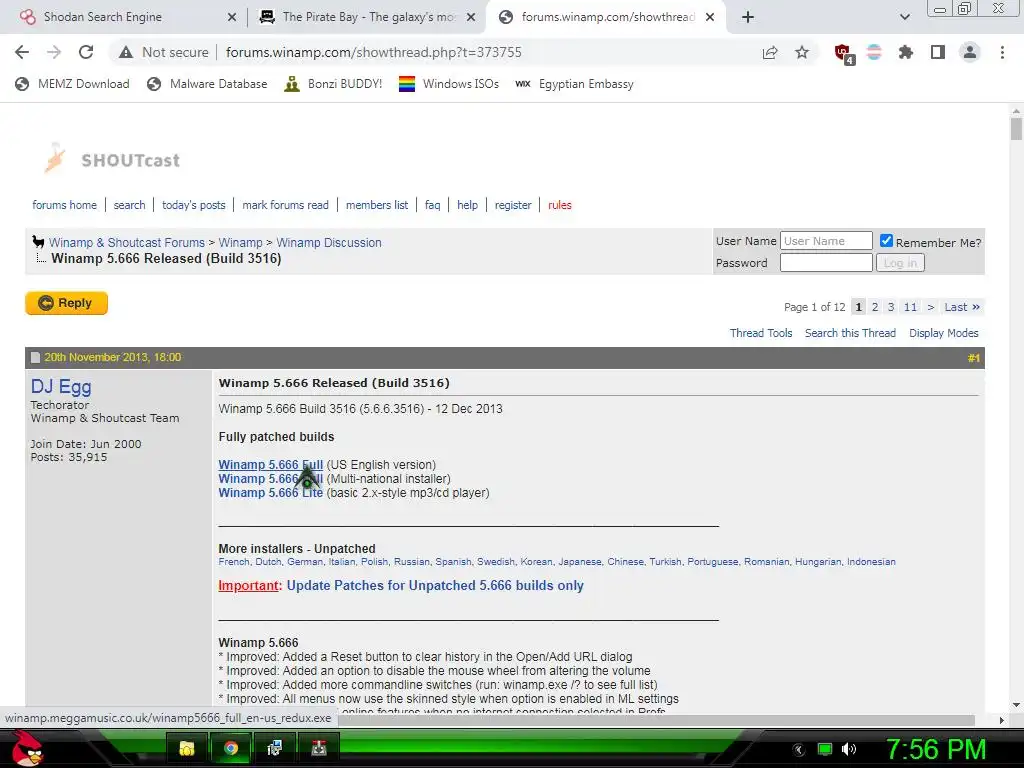Expand the tab search dropdown arrow
This screenshot has width=1024, height=768.
click(904, 17)
